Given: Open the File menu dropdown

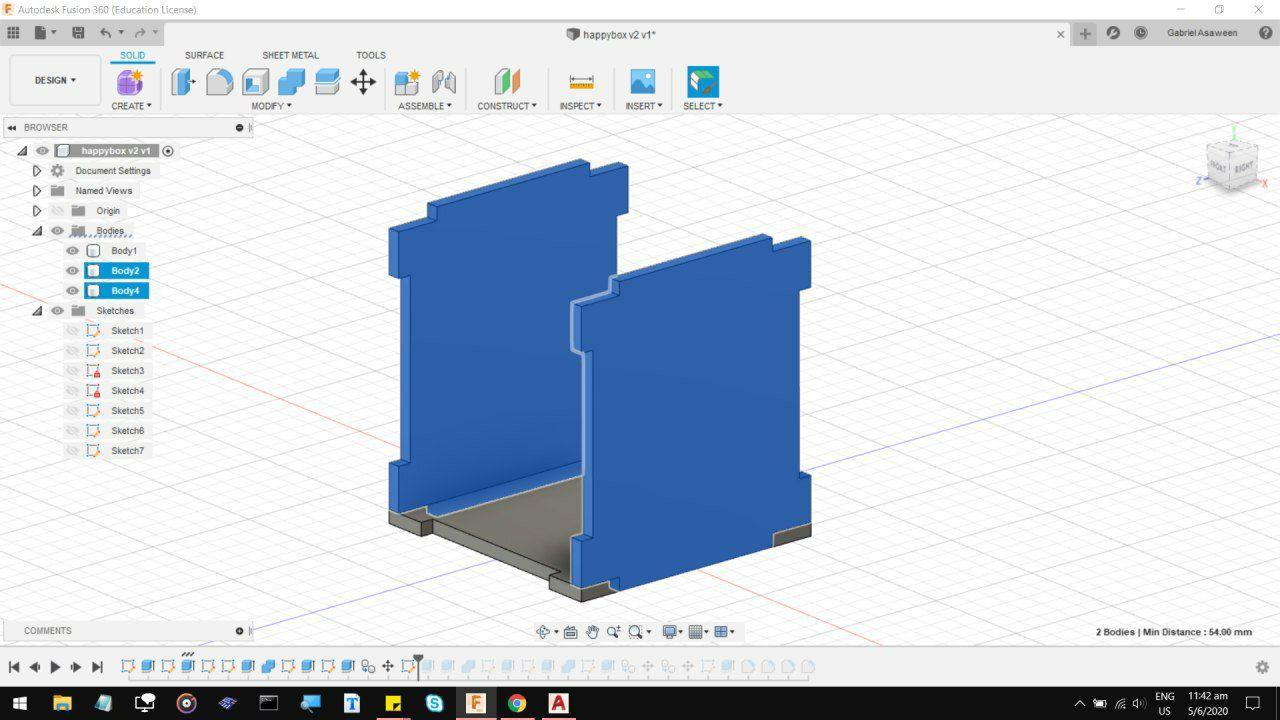Looking at the screenshot, I should point(44,33).
